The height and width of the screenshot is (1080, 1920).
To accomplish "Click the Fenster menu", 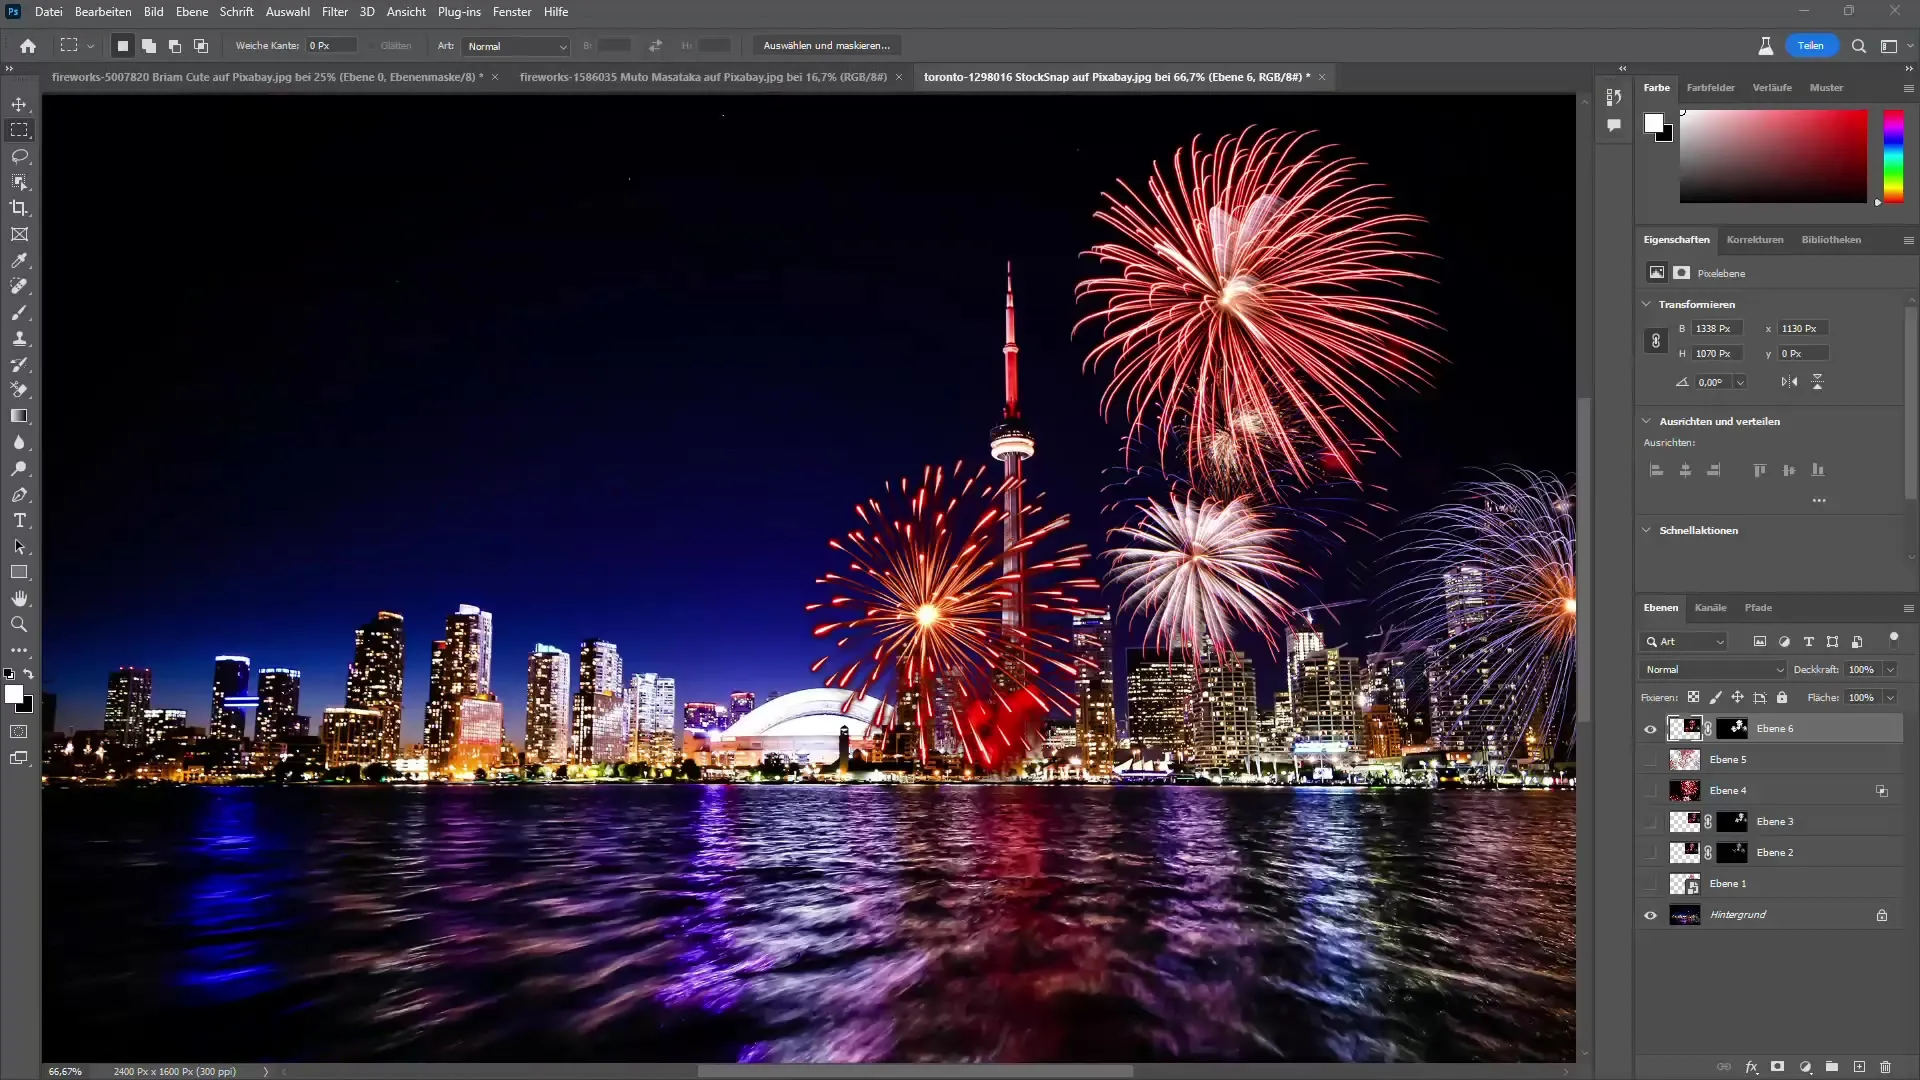I will pyautogui.click(x=512, y=11).
